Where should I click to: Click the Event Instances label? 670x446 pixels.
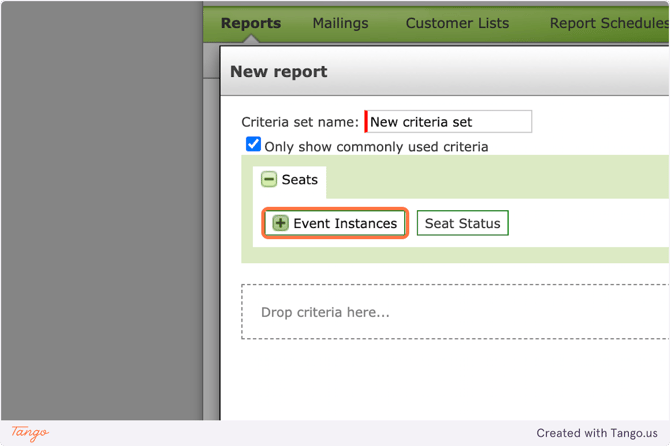click(345, 223)
